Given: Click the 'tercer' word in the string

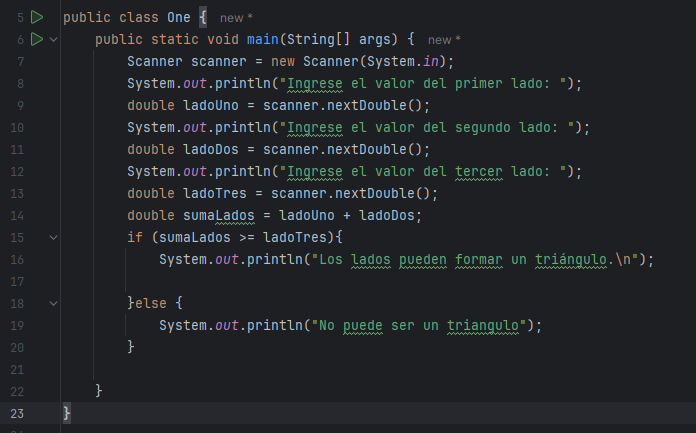Looking at the screenshot, I should [x=478, y=171].
